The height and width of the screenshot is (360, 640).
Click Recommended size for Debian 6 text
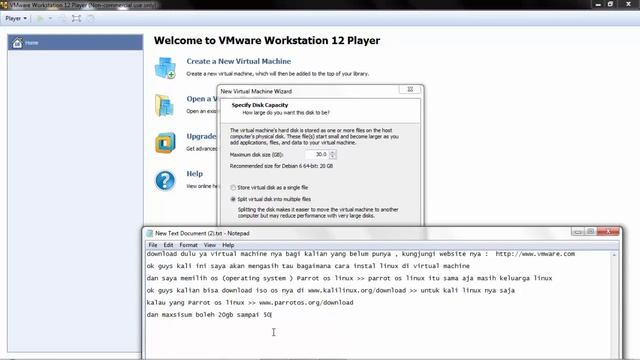pos(281,166)
